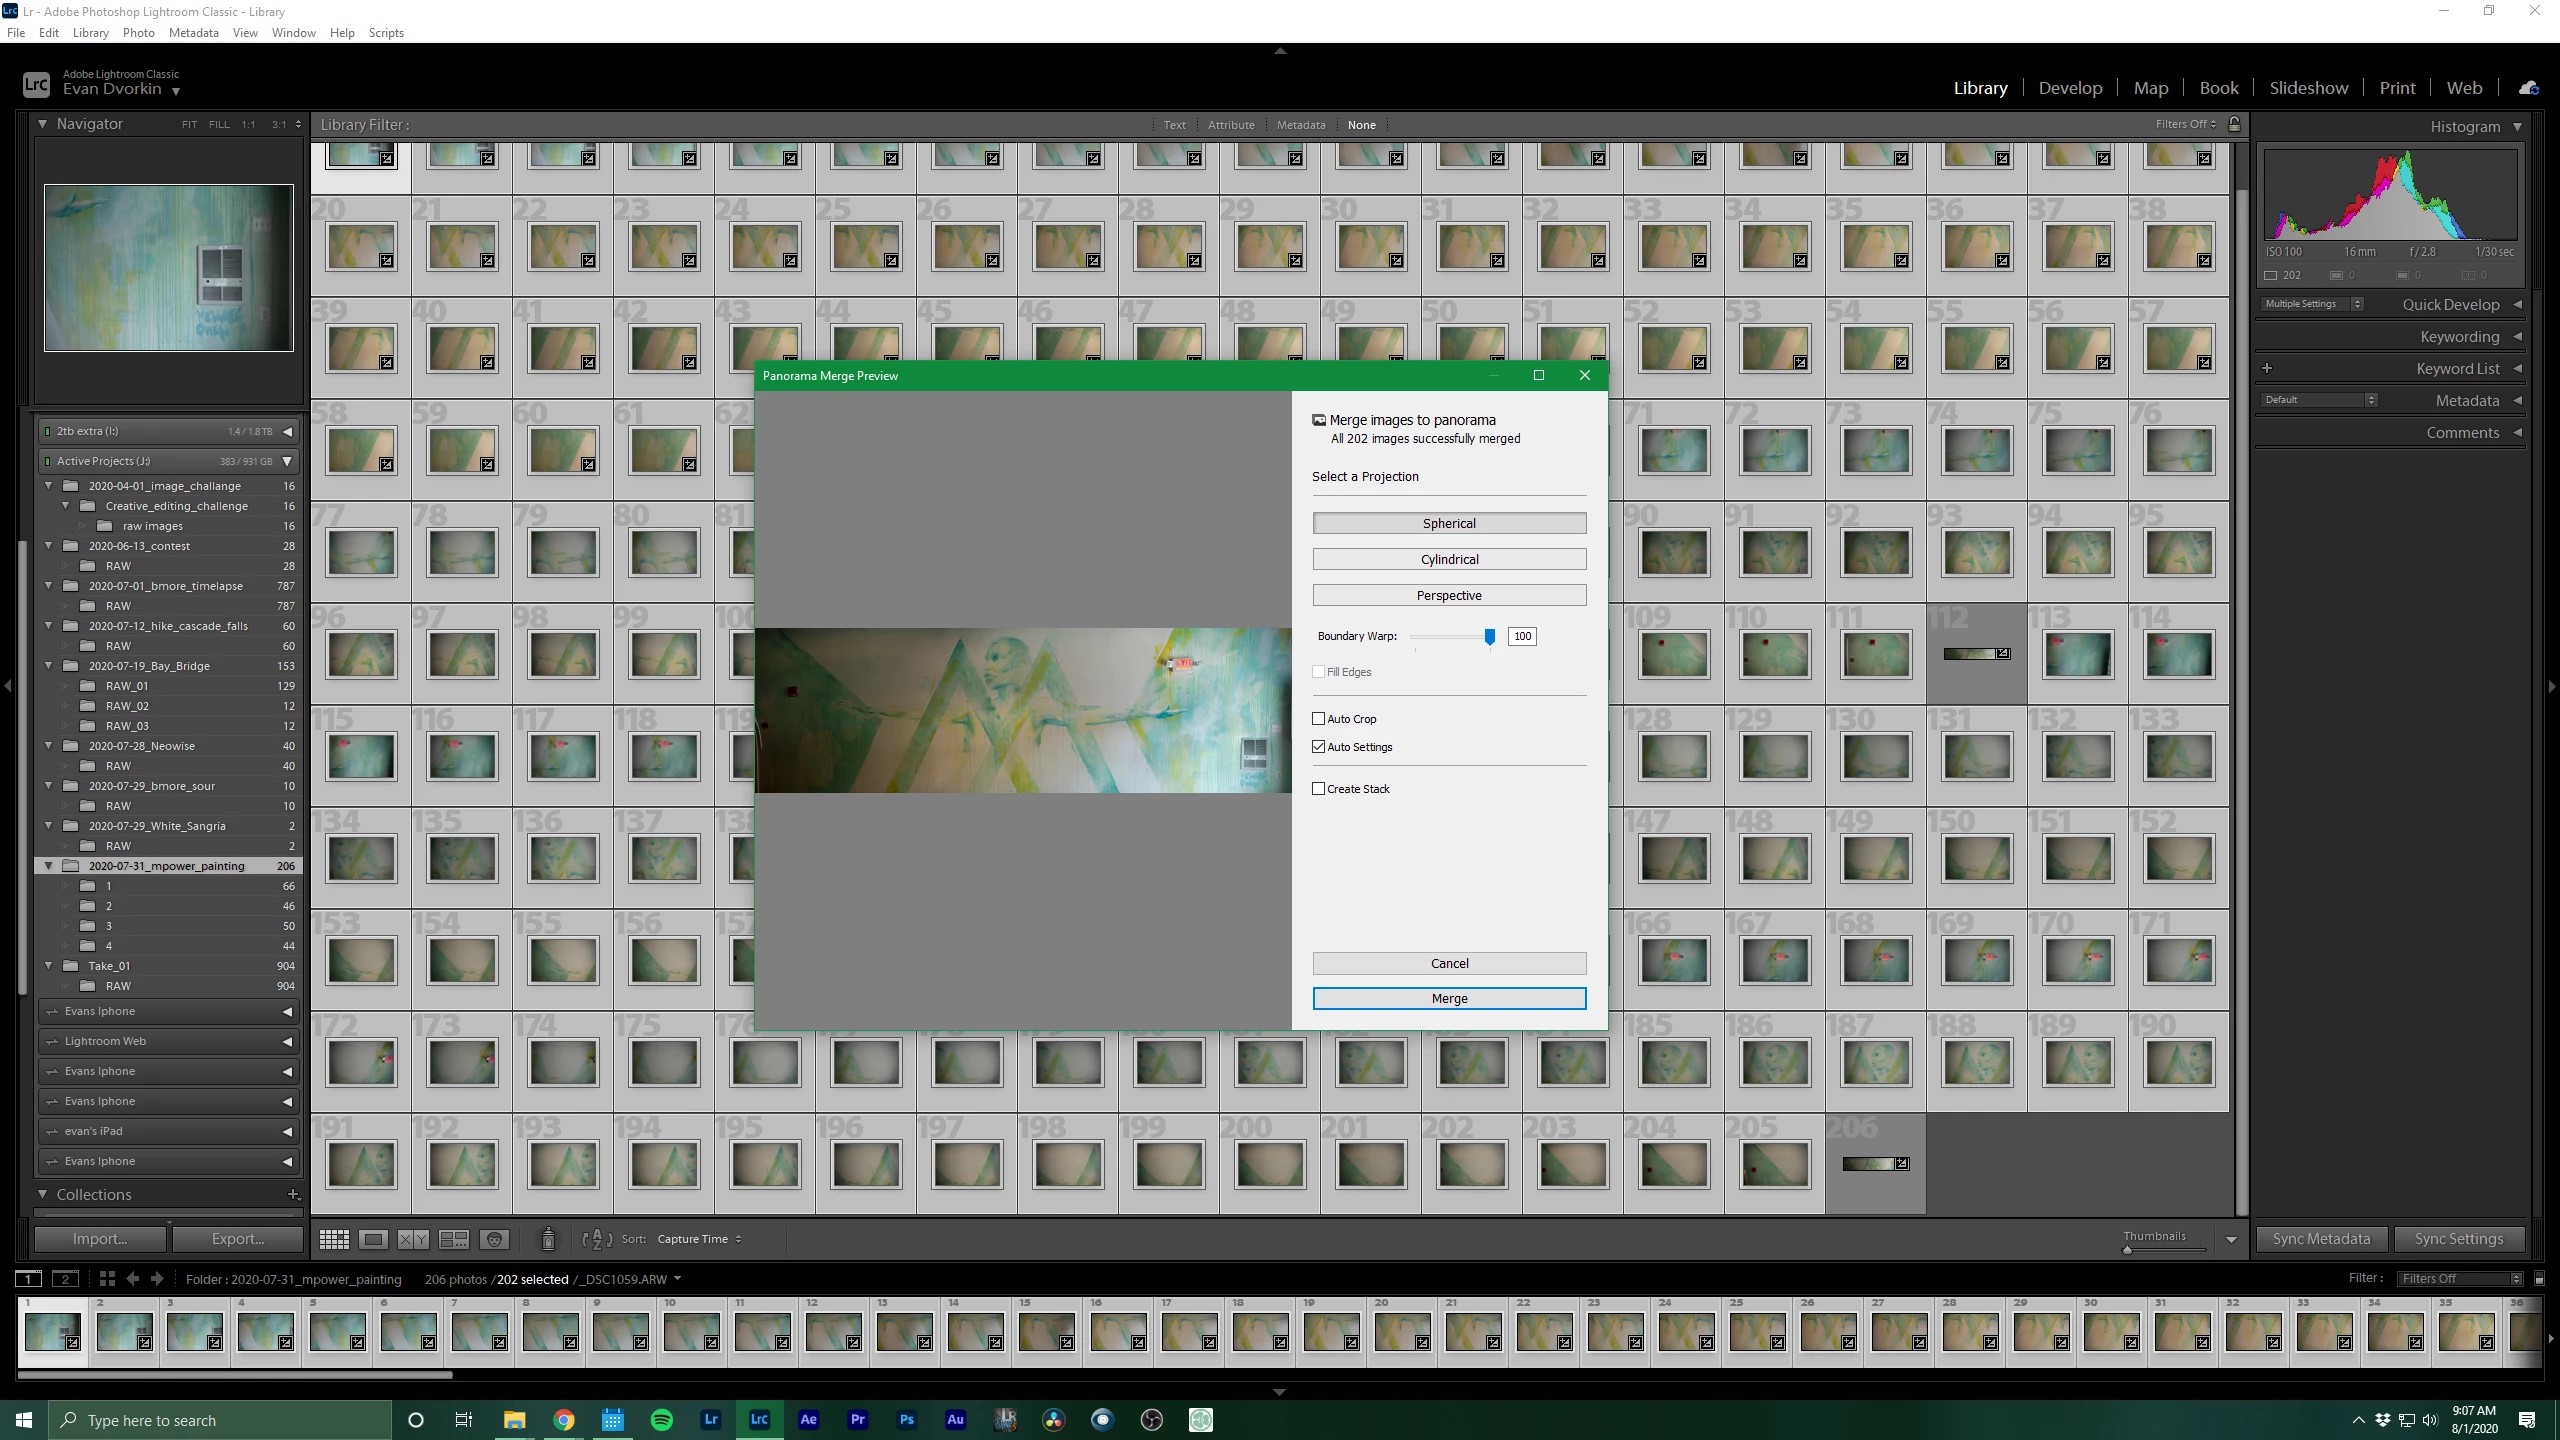
Task: Choose the Cylindrical projection button
Action: tap(1449, 560)
